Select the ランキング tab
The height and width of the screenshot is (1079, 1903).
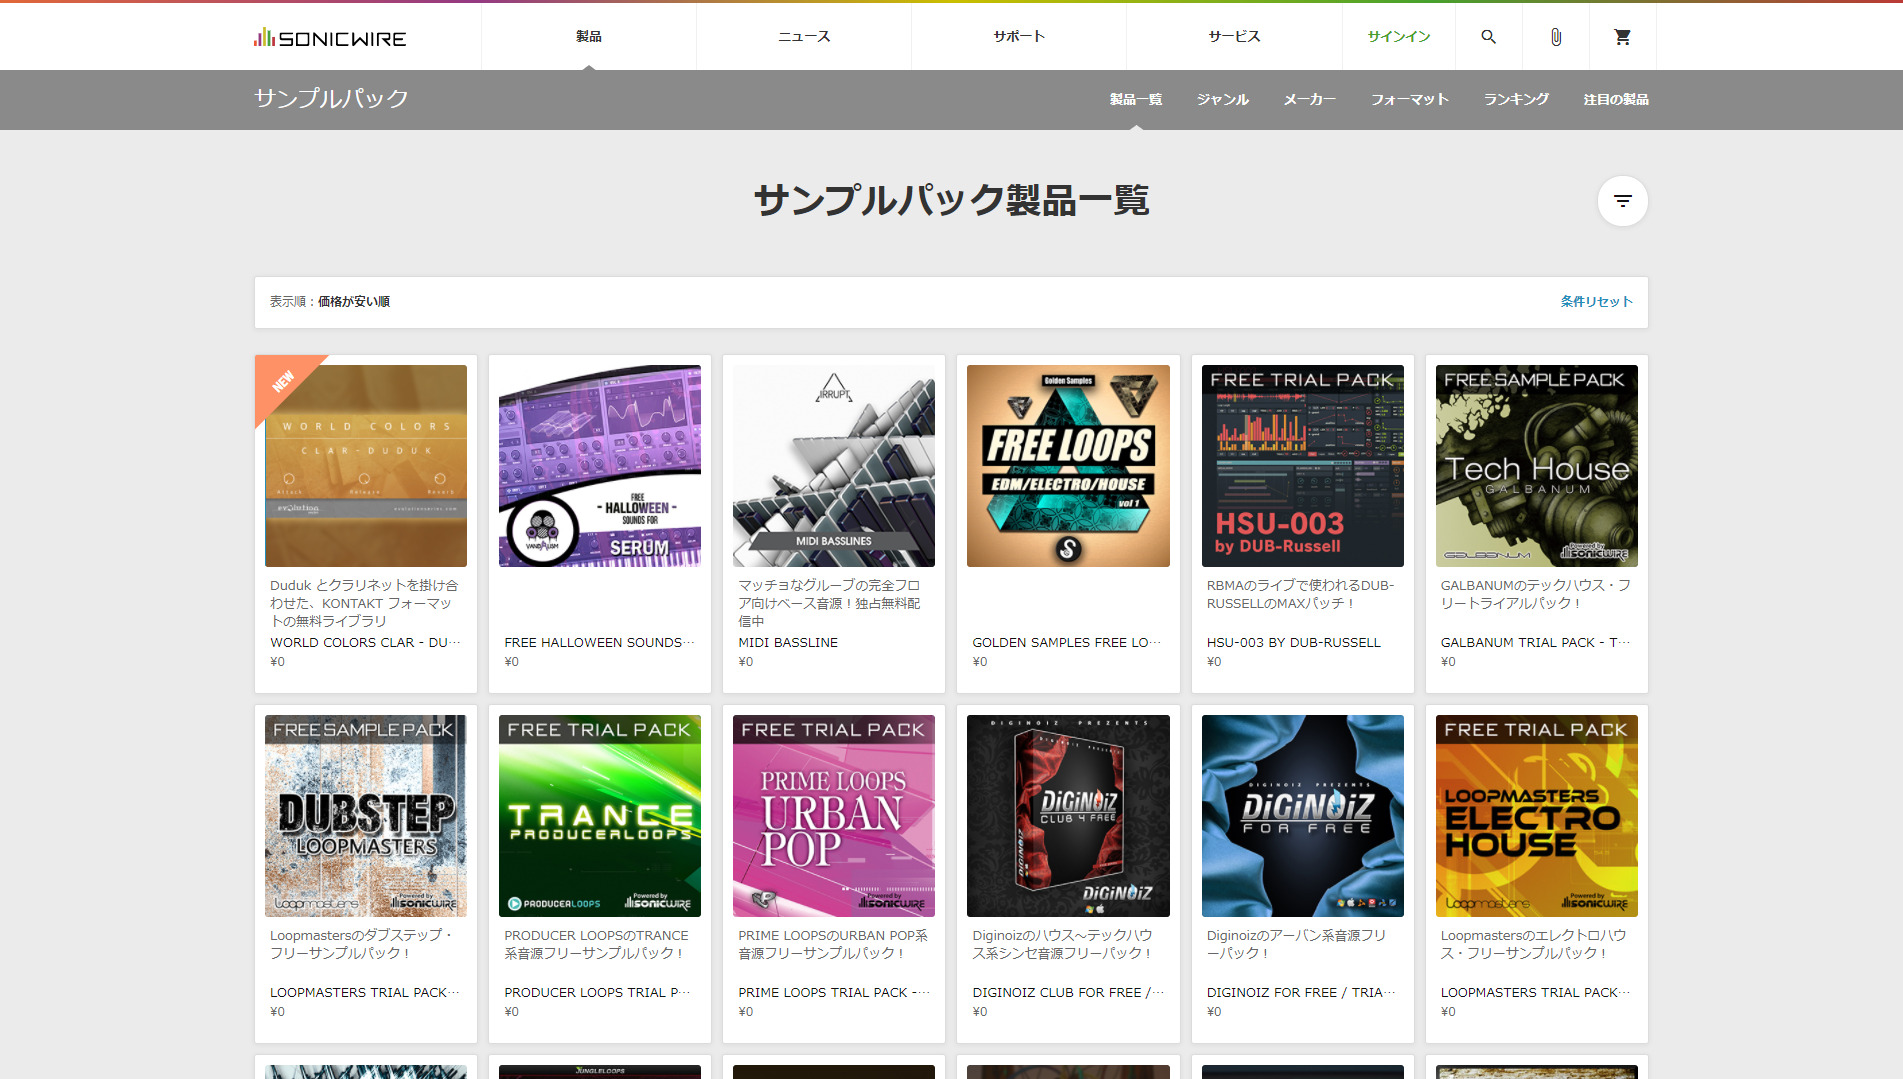point(1516,100)
